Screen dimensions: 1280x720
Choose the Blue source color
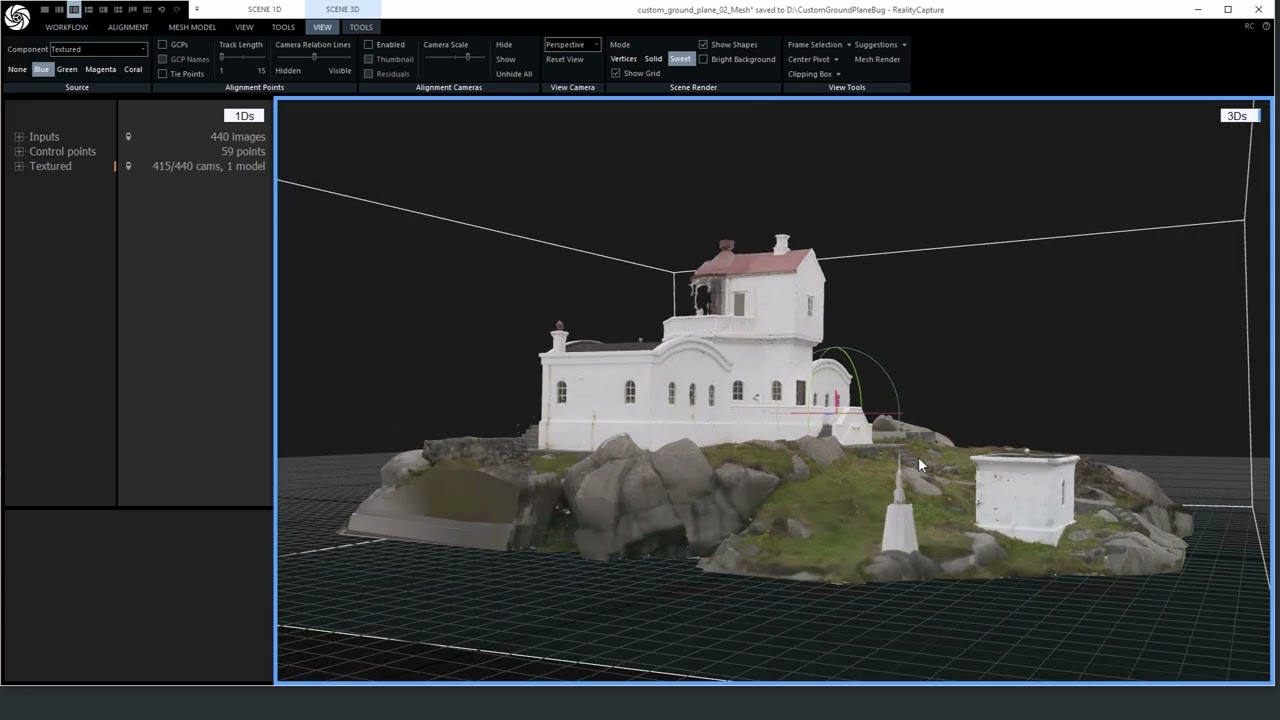41,69
